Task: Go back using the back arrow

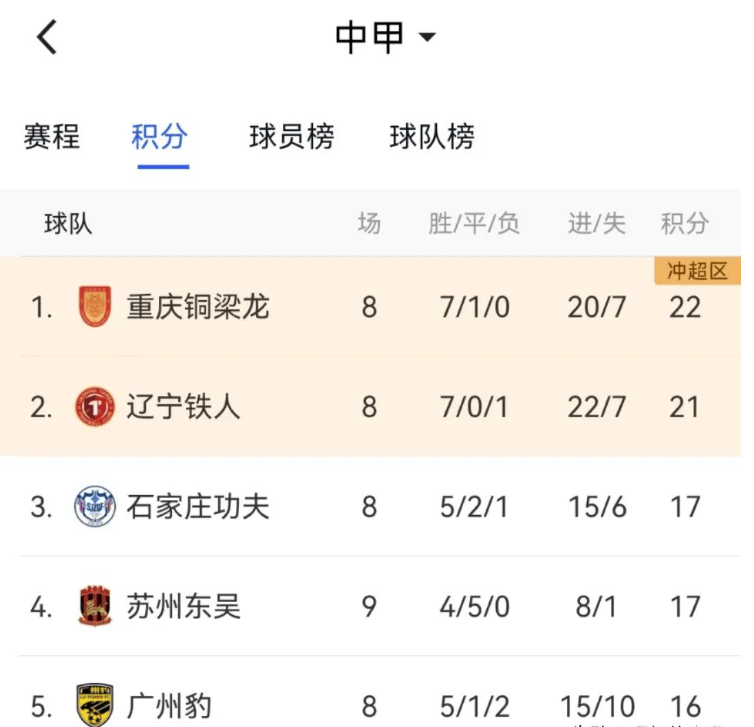Action: coord(47,37)
